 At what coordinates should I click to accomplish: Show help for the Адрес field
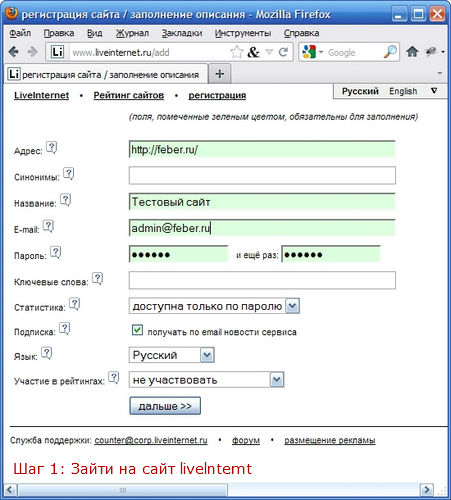point(51,147)
